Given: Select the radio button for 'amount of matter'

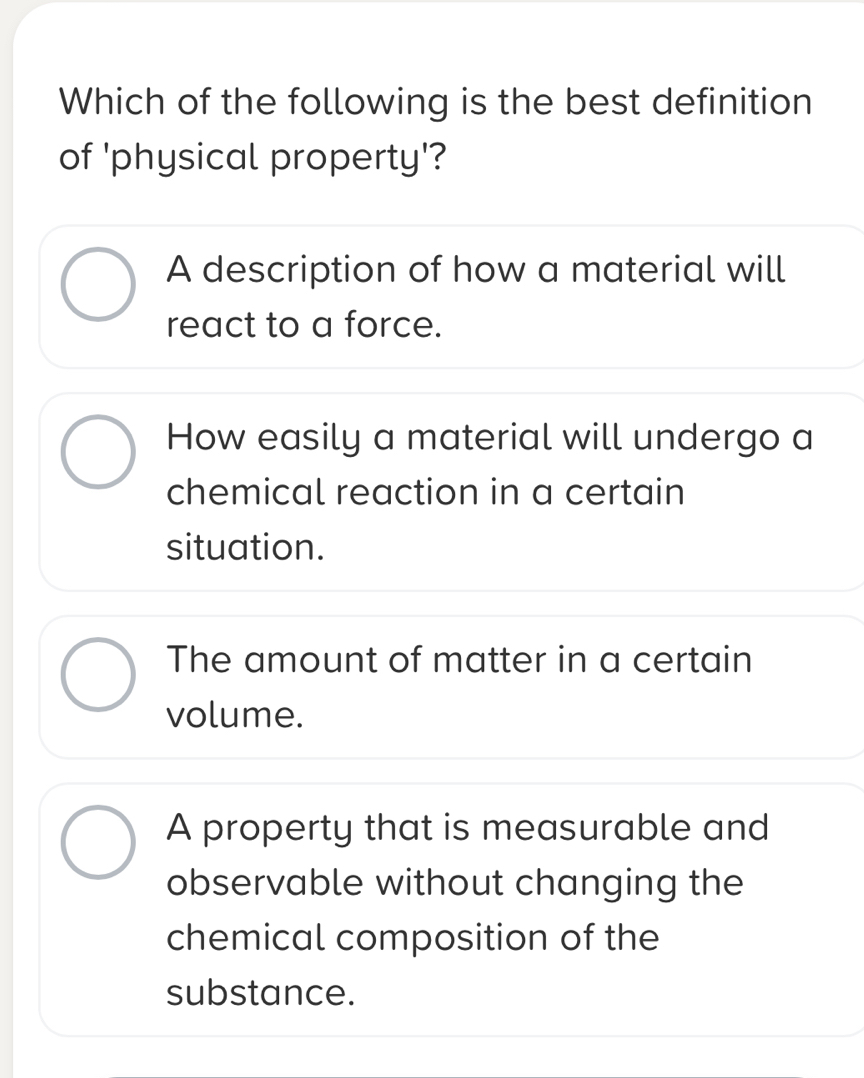Looking at the screenshot, I should pyautogui.click(x=98, y=676).
